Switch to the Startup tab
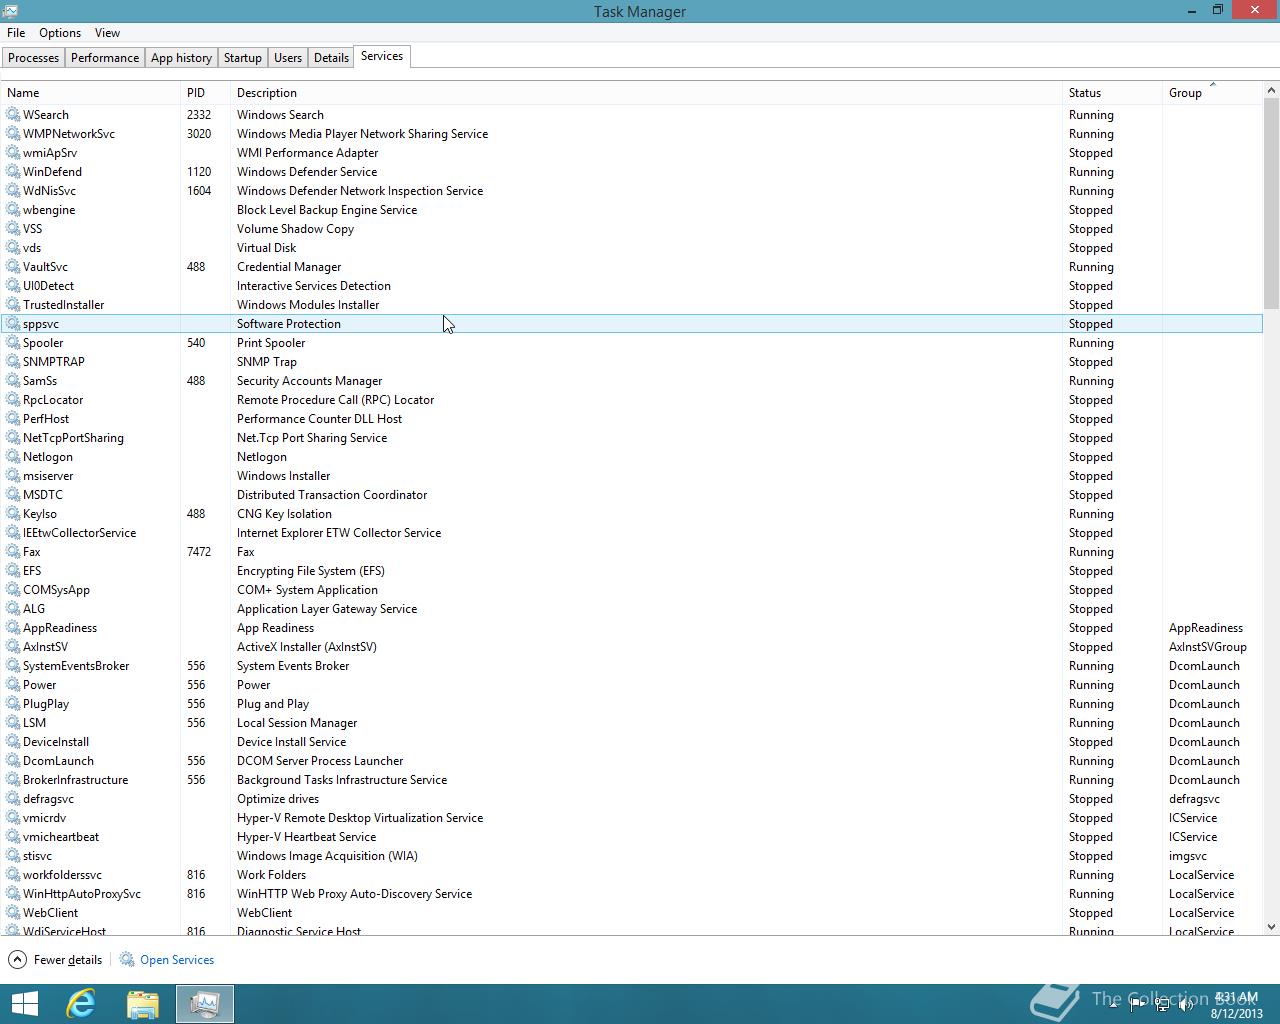Viewport: 1280px width, 1024px height. click(x=242, y=58)
